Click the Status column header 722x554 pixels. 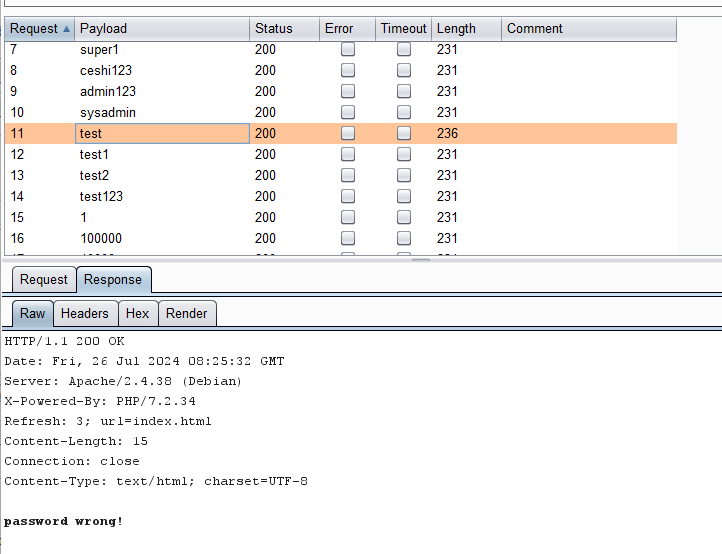(284, 29)
